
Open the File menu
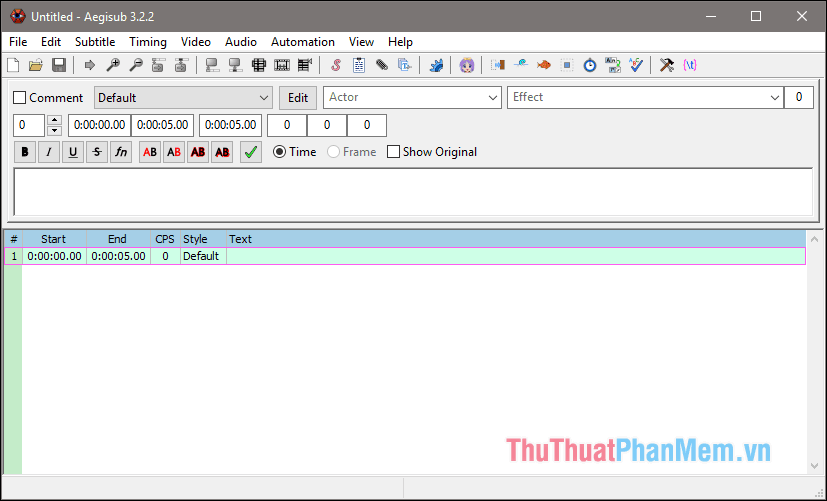[18, 42]
